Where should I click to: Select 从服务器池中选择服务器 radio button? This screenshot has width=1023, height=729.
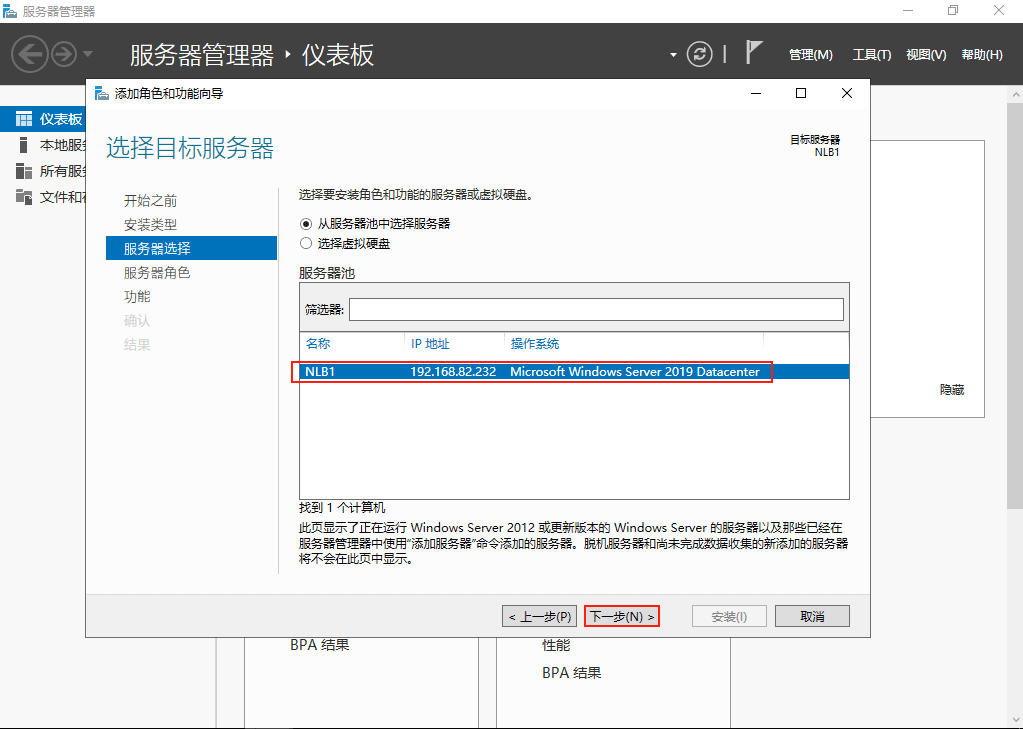point(306,224)
